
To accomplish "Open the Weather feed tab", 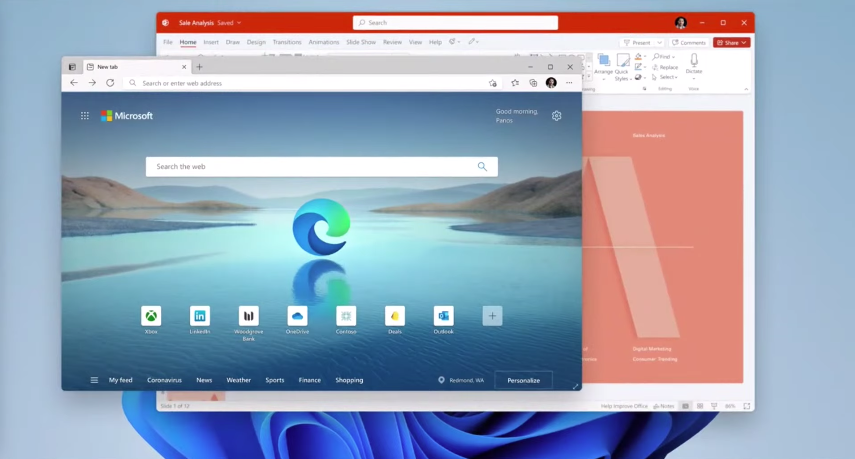I will coord(239,380).
